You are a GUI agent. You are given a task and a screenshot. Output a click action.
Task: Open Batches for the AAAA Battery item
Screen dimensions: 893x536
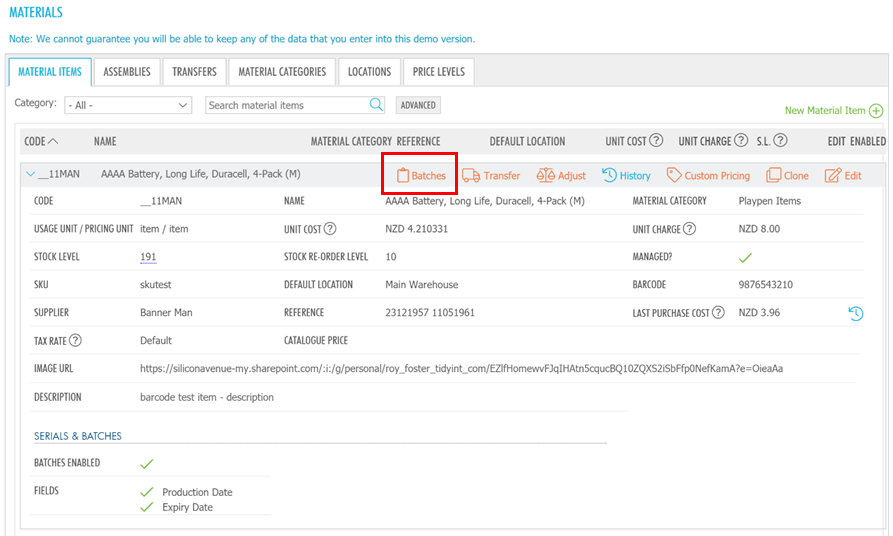[421, 175]
